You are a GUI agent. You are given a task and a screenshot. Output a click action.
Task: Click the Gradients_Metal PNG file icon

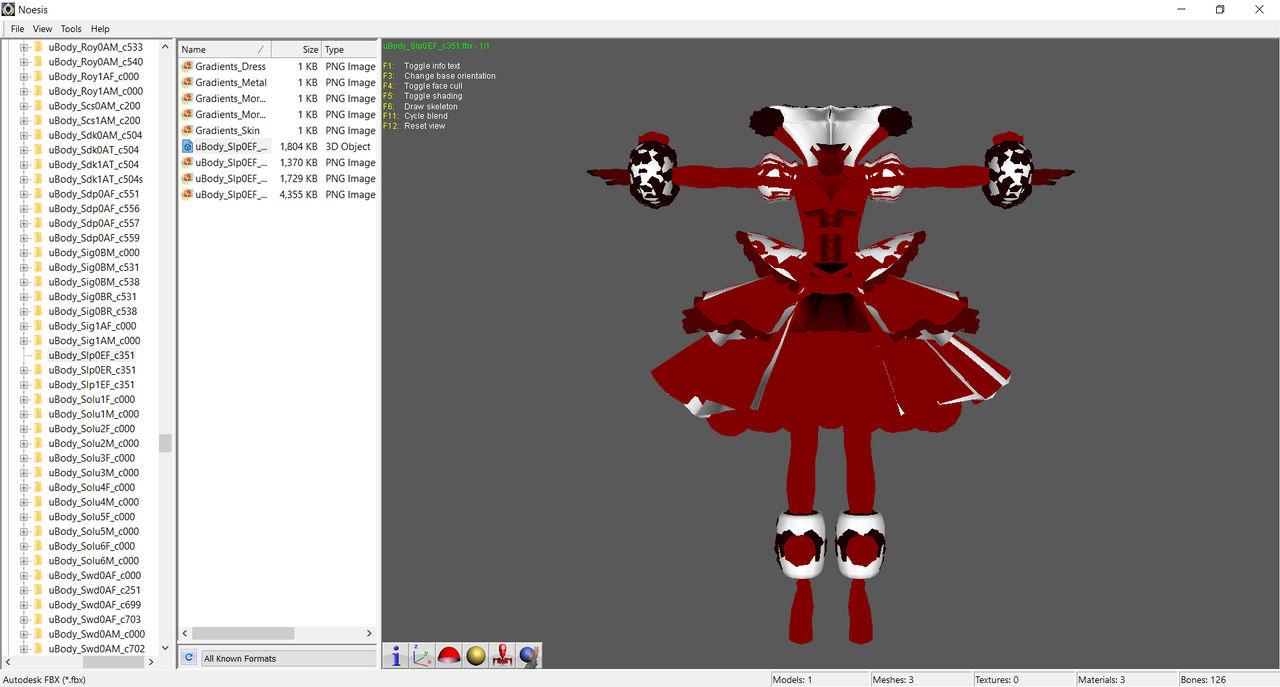click(187, 82)
